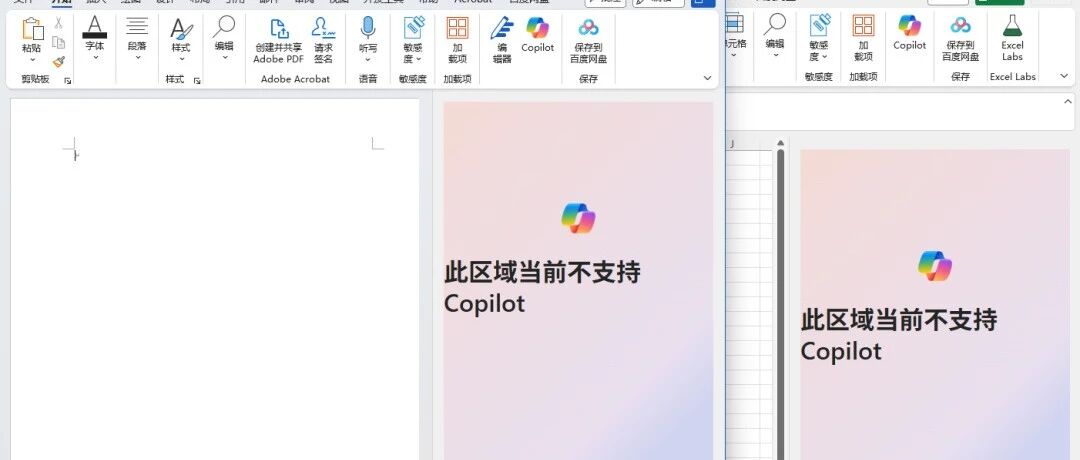The image size is (1080, 460).
Task: Open the 剪贴板 dialog launcher
Action: click(x=68, y=81)
